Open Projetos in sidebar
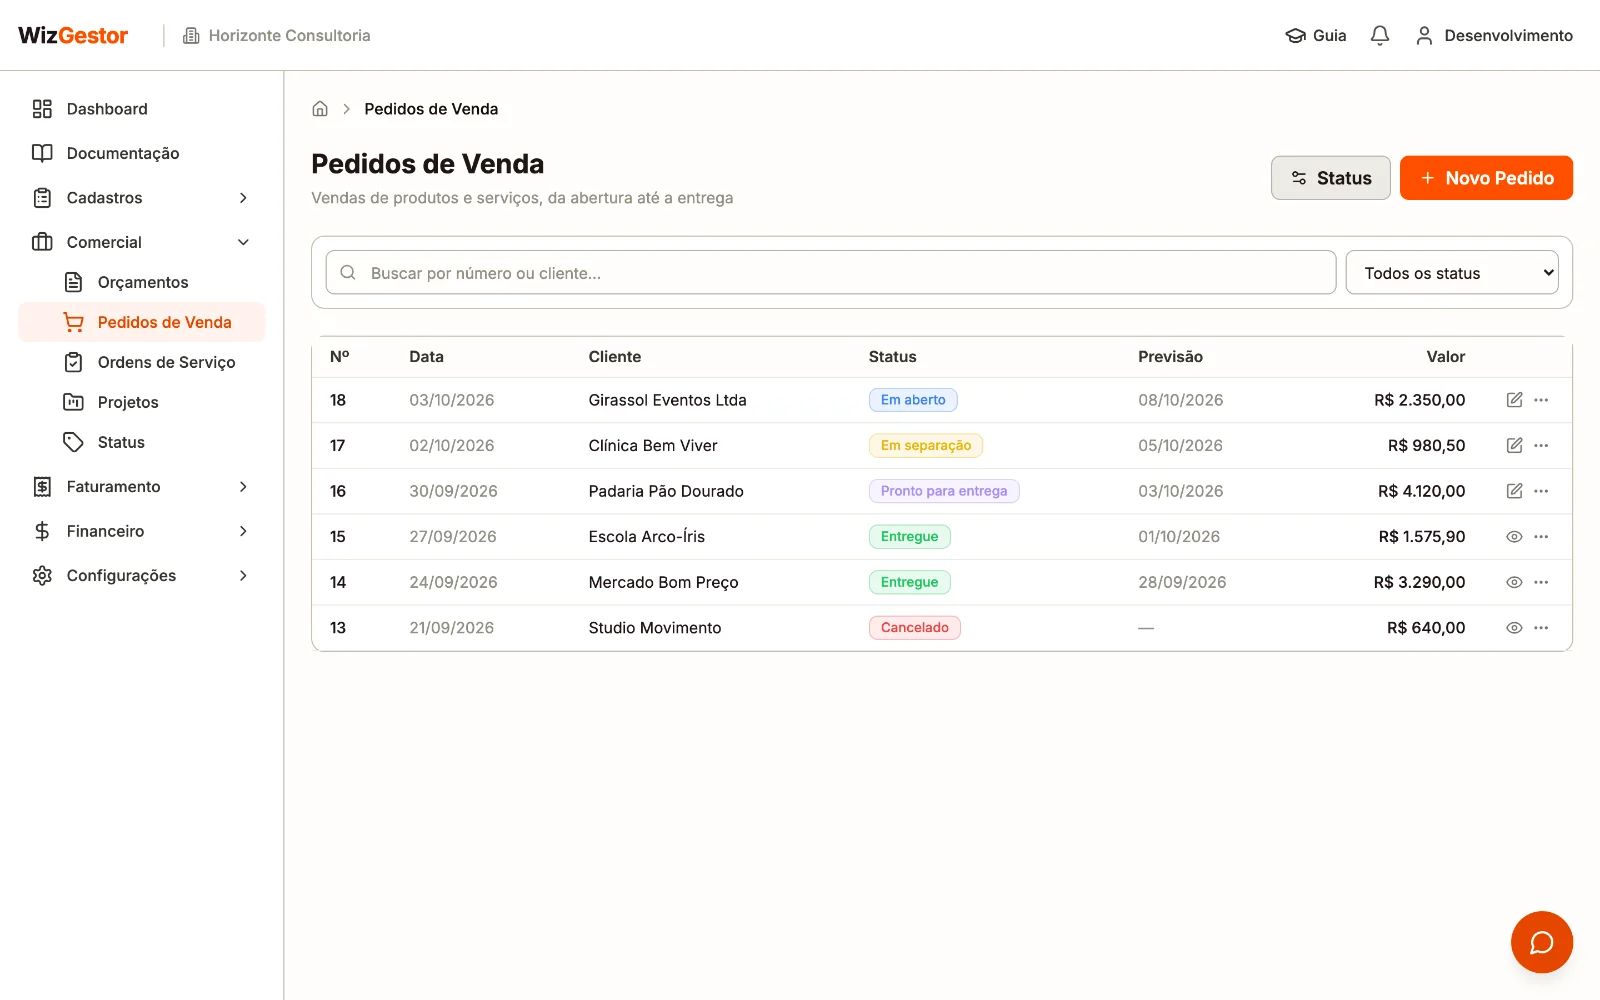This screenshot has width=1600, height=1000. click(142, 402)
